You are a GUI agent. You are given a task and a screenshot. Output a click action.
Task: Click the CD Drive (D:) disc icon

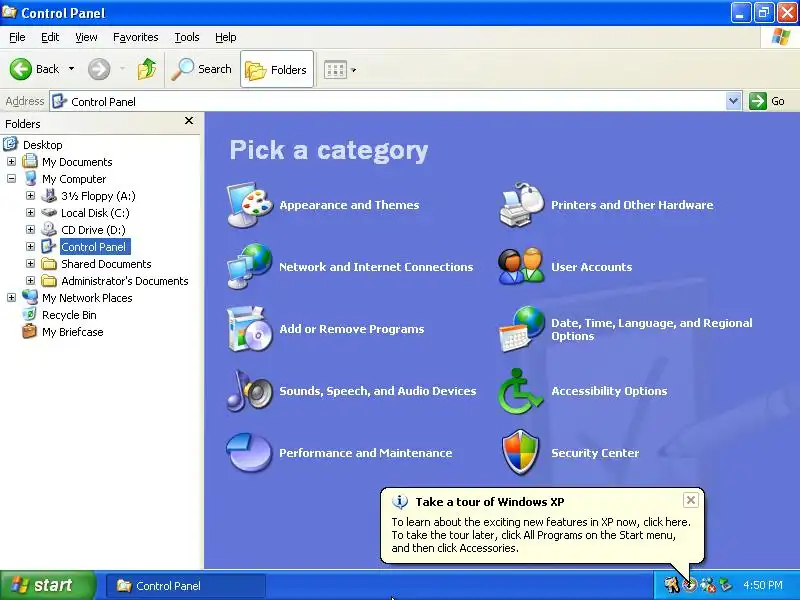pos(49,230)
